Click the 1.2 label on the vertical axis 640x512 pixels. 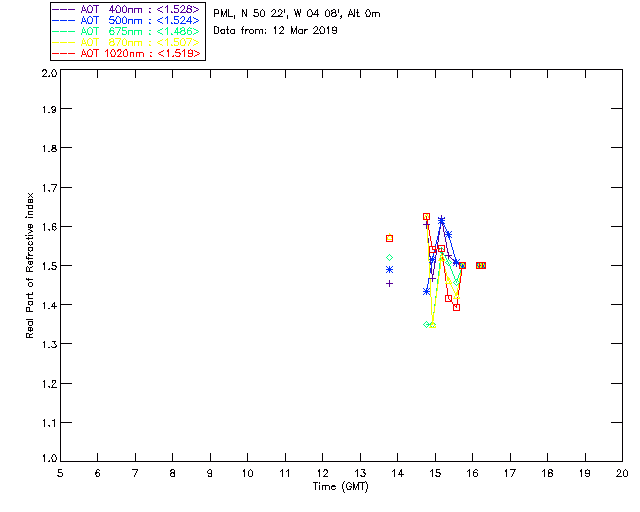[x=49, y=384]
